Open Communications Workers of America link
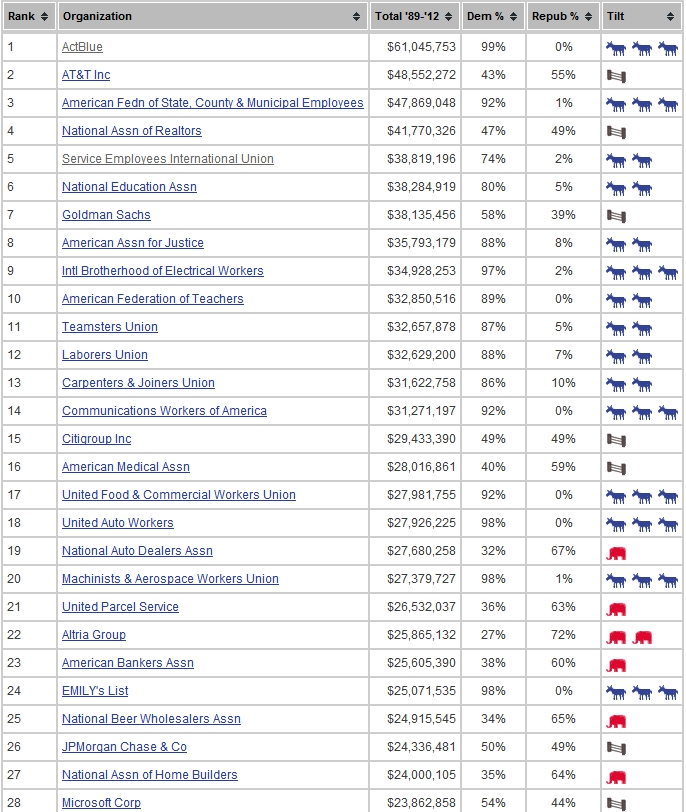This screenshot has width=686, height=812. 164,411
